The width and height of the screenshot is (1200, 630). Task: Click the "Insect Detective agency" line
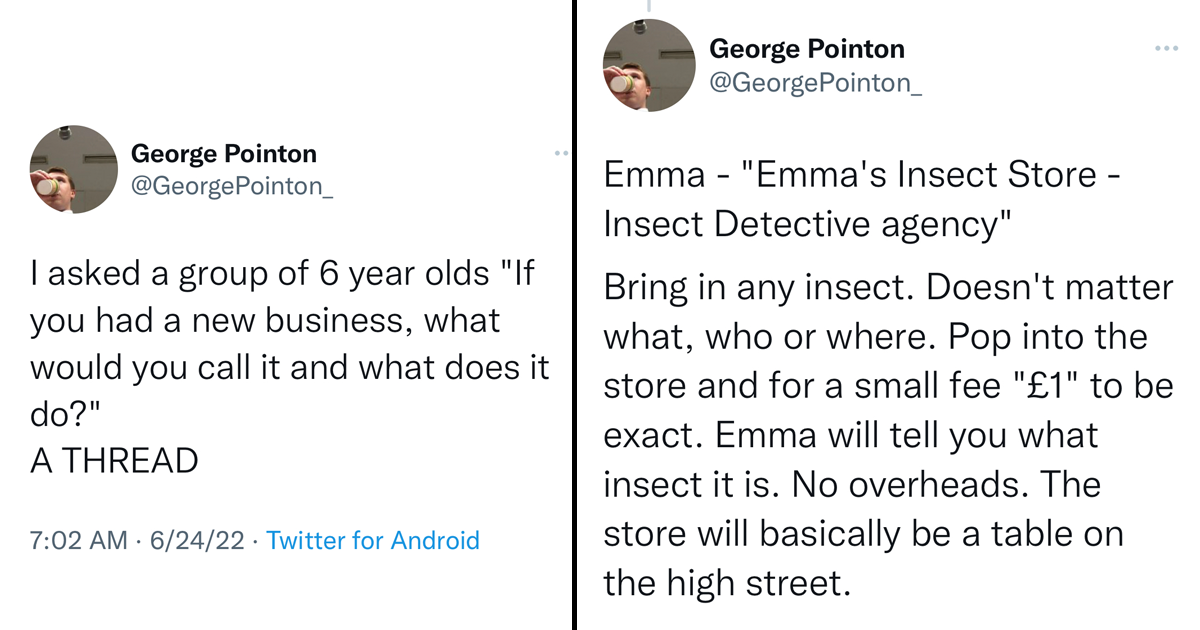[805, 225]
